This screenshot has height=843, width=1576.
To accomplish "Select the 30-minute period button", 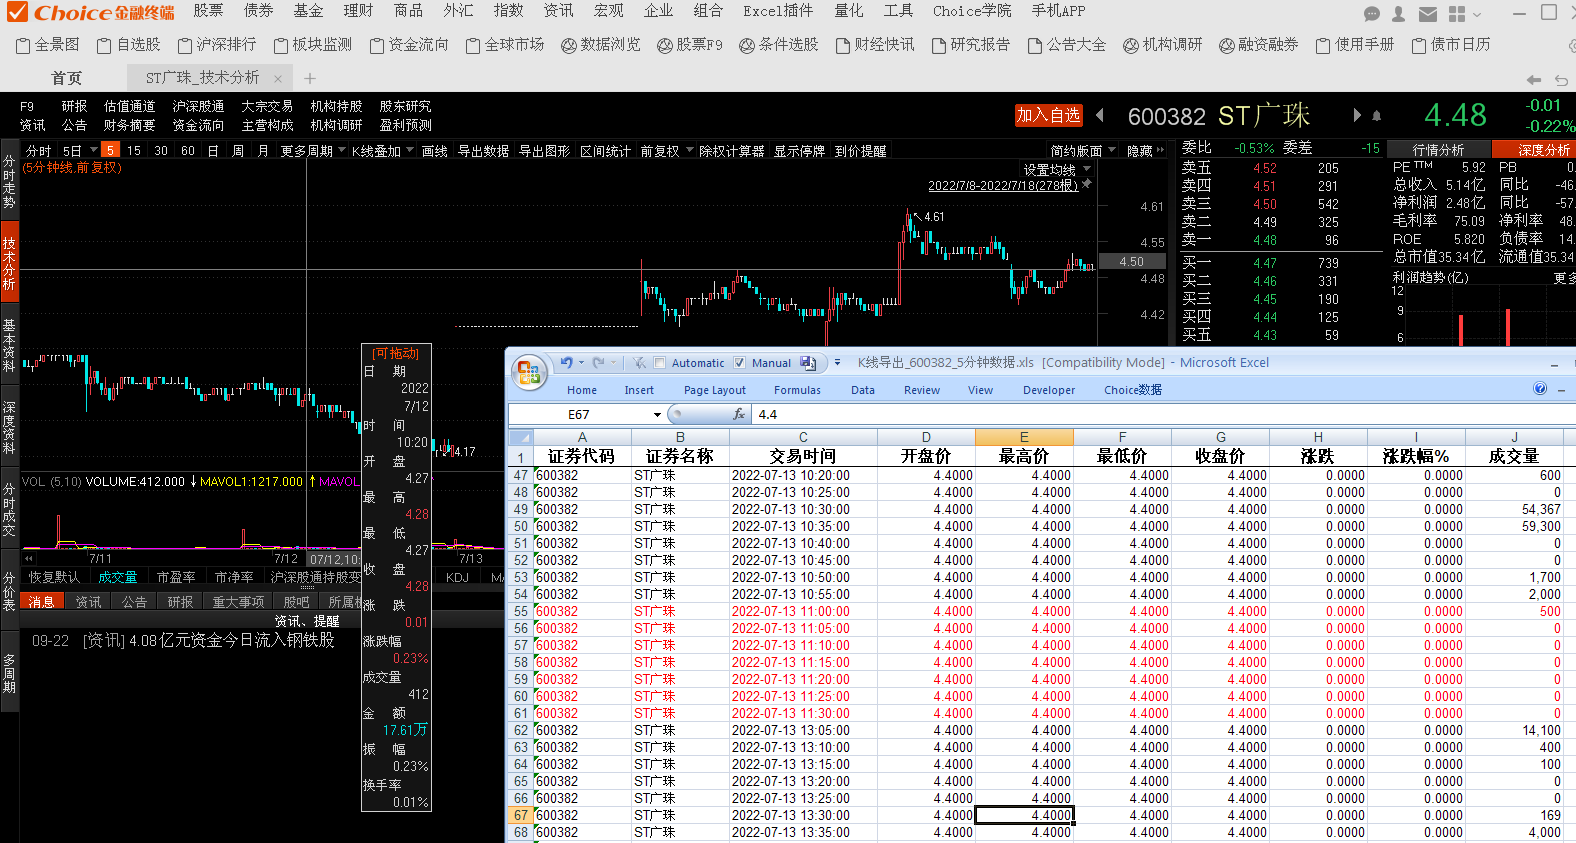I will 161,150.
